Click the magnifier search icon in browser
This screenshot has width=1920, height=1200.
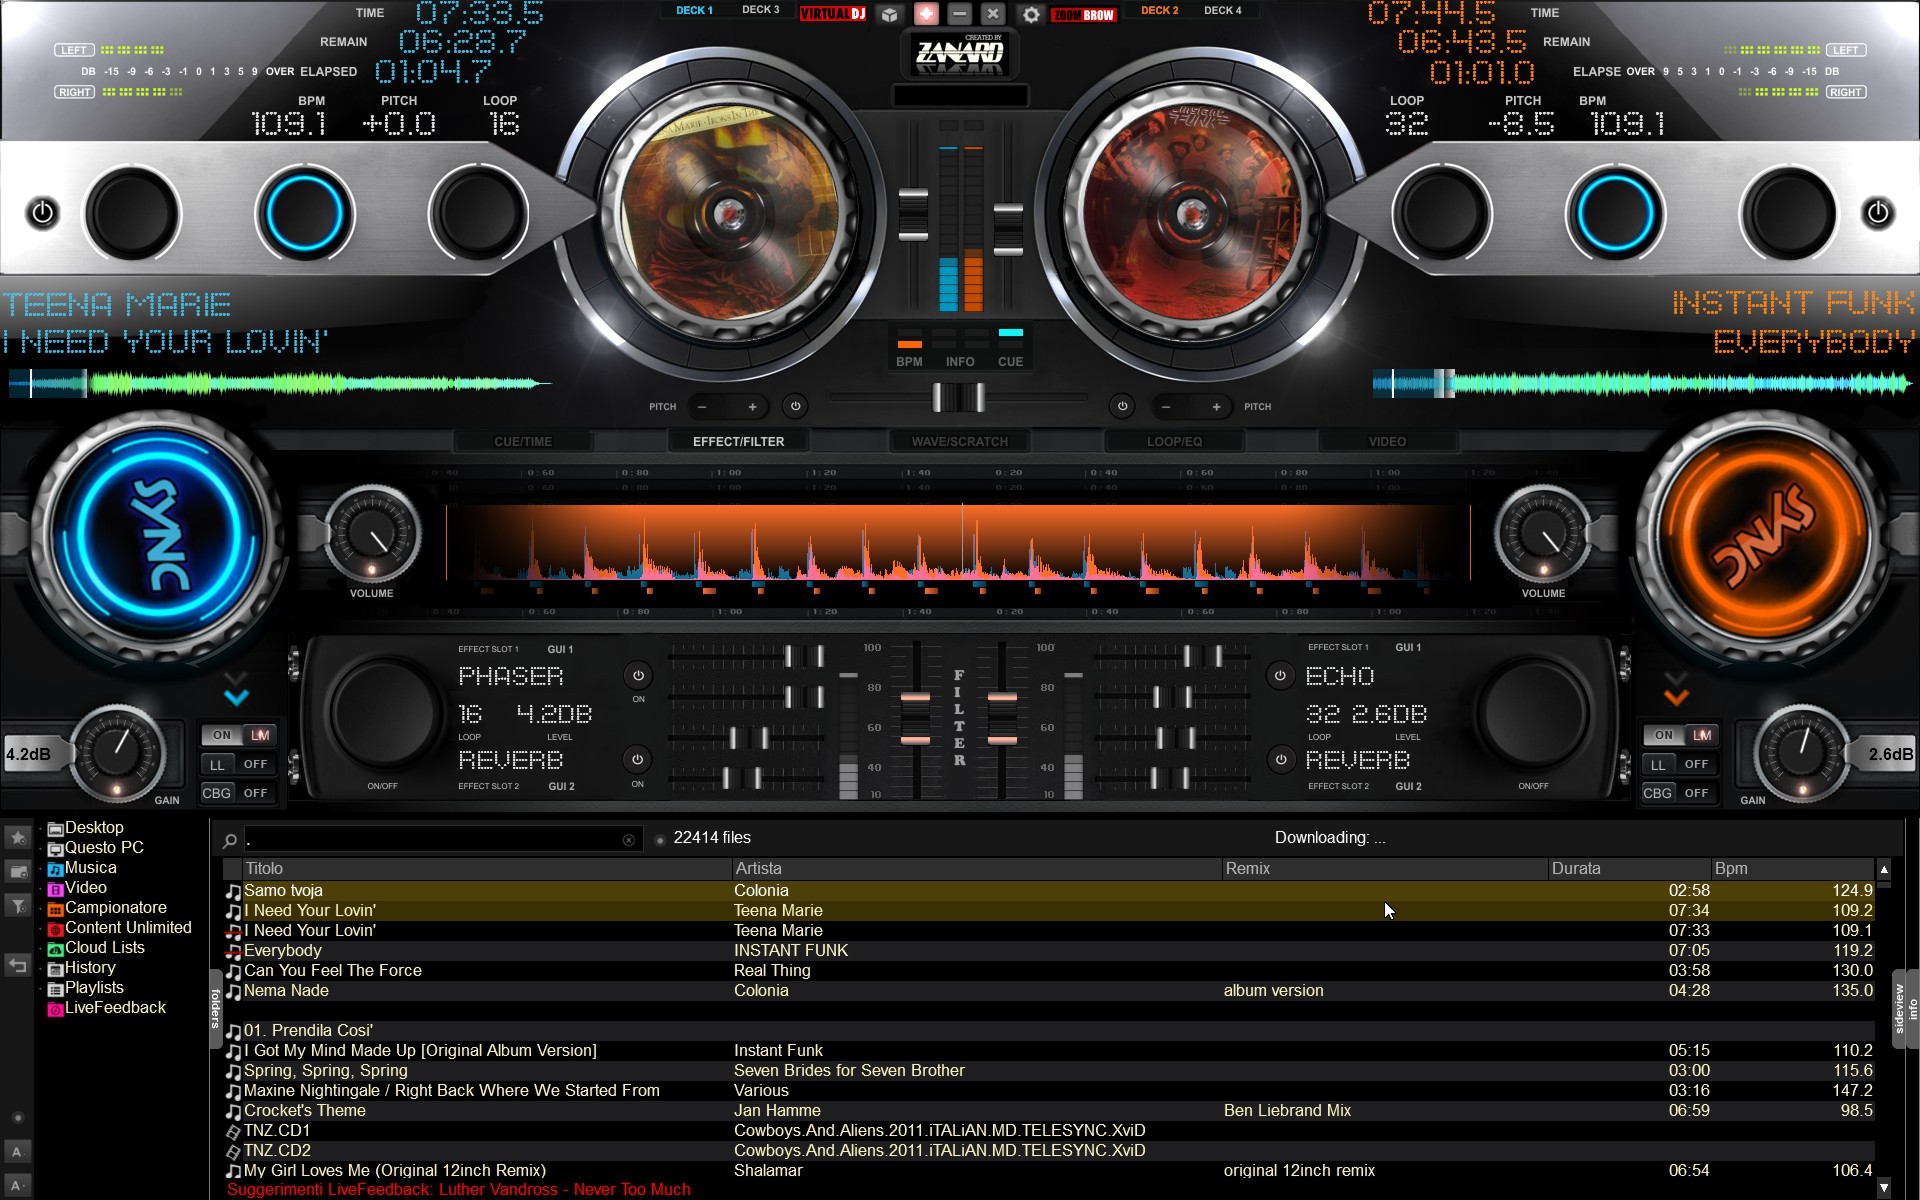click(x=230, y=840)
